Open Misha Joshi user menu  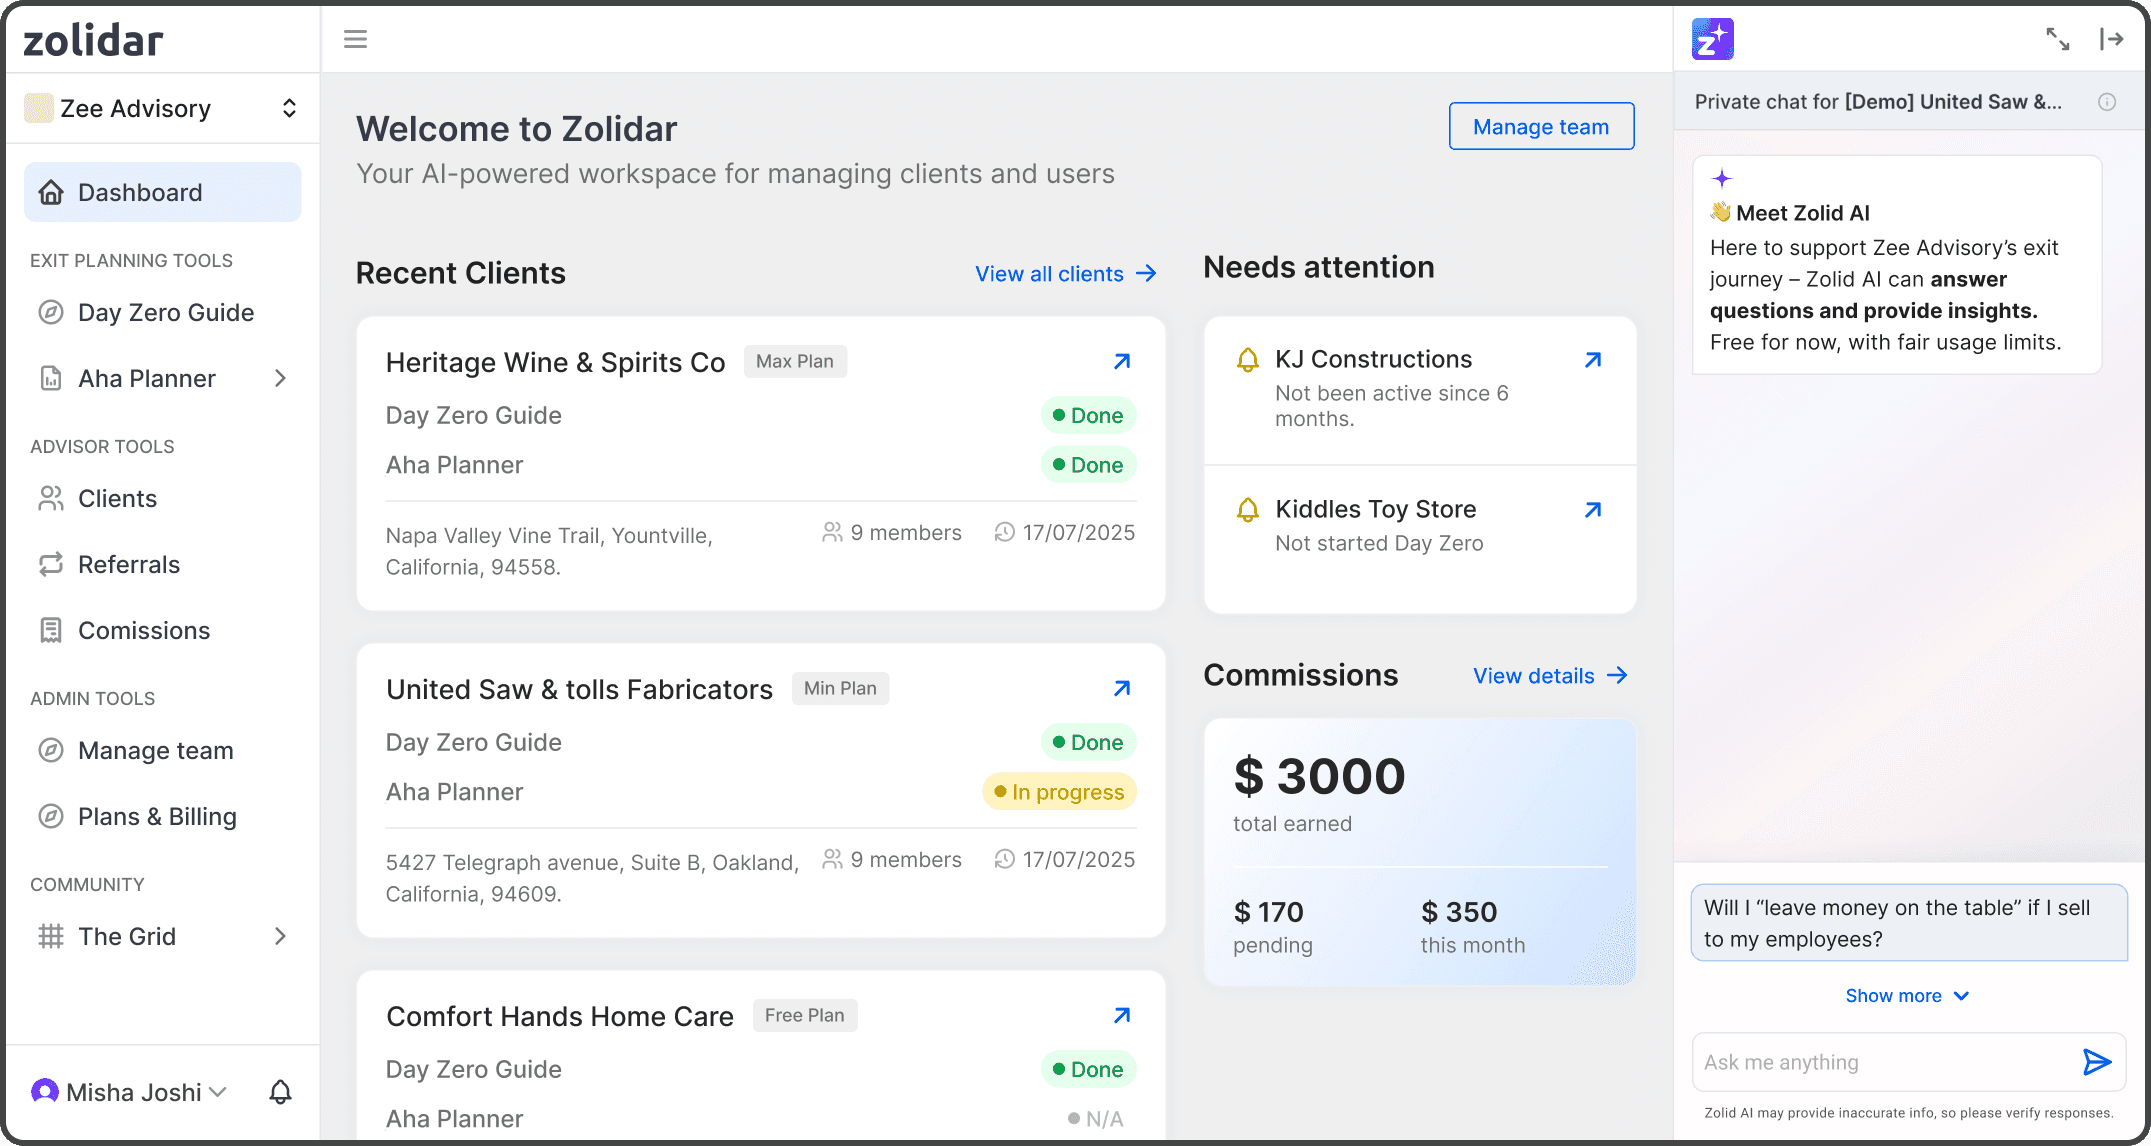pos(130,1092)
